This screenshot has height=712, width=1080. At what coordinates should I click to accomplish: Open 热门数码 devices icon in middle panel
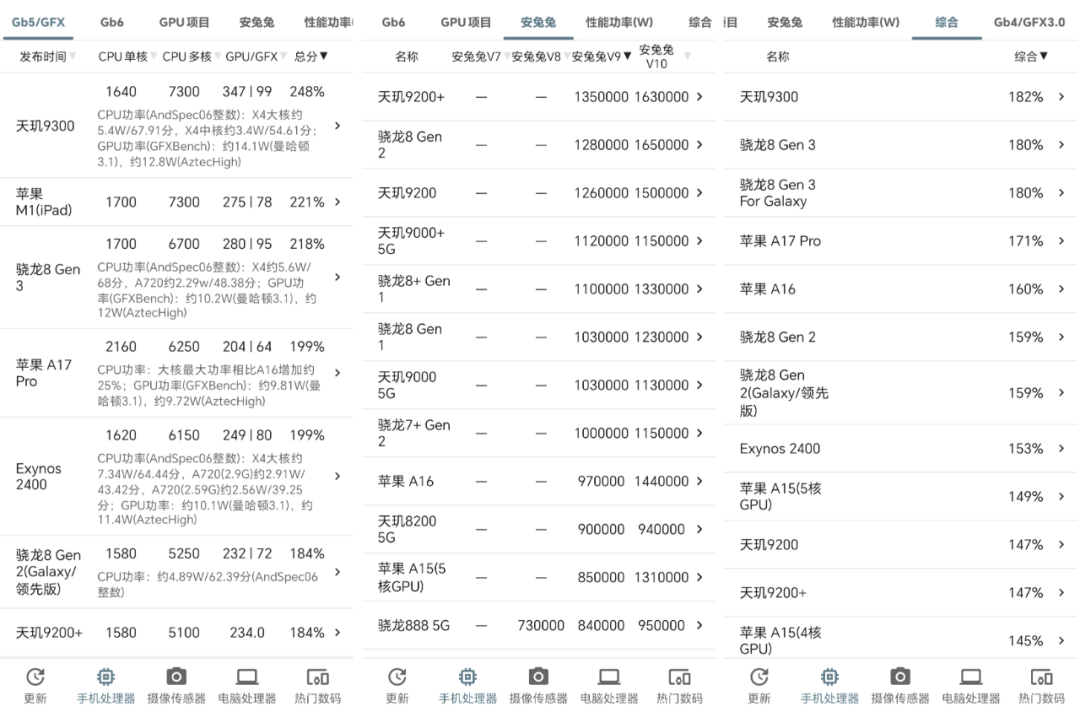coord(679,678)
